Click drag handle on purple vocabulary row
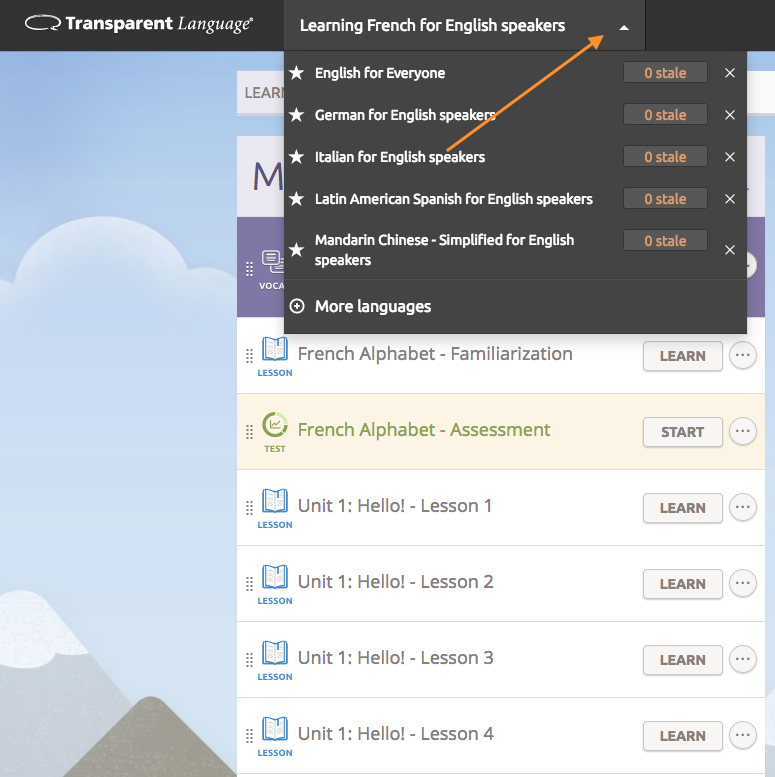Image resolution: width=775 pixels, height=777 pixels. click(249, 269)
